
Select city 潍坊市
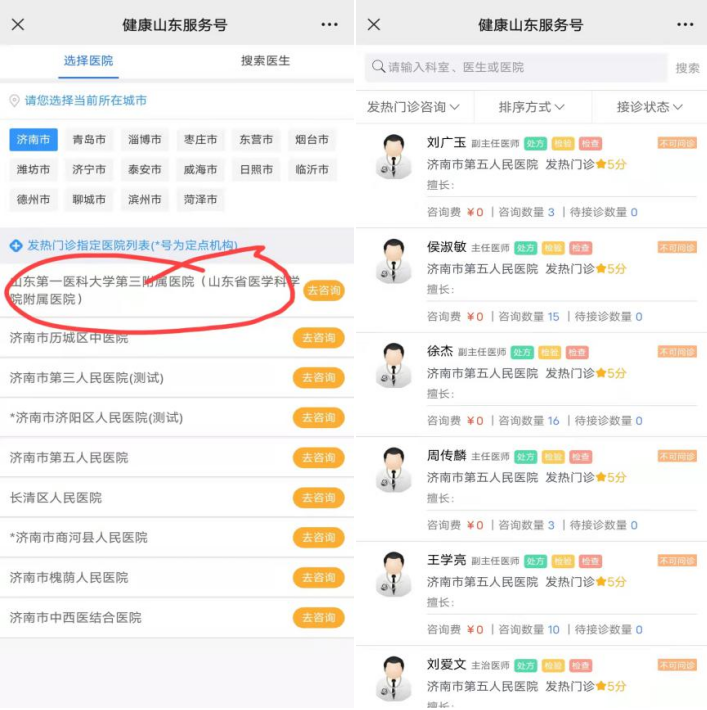[x=34, y=170]
